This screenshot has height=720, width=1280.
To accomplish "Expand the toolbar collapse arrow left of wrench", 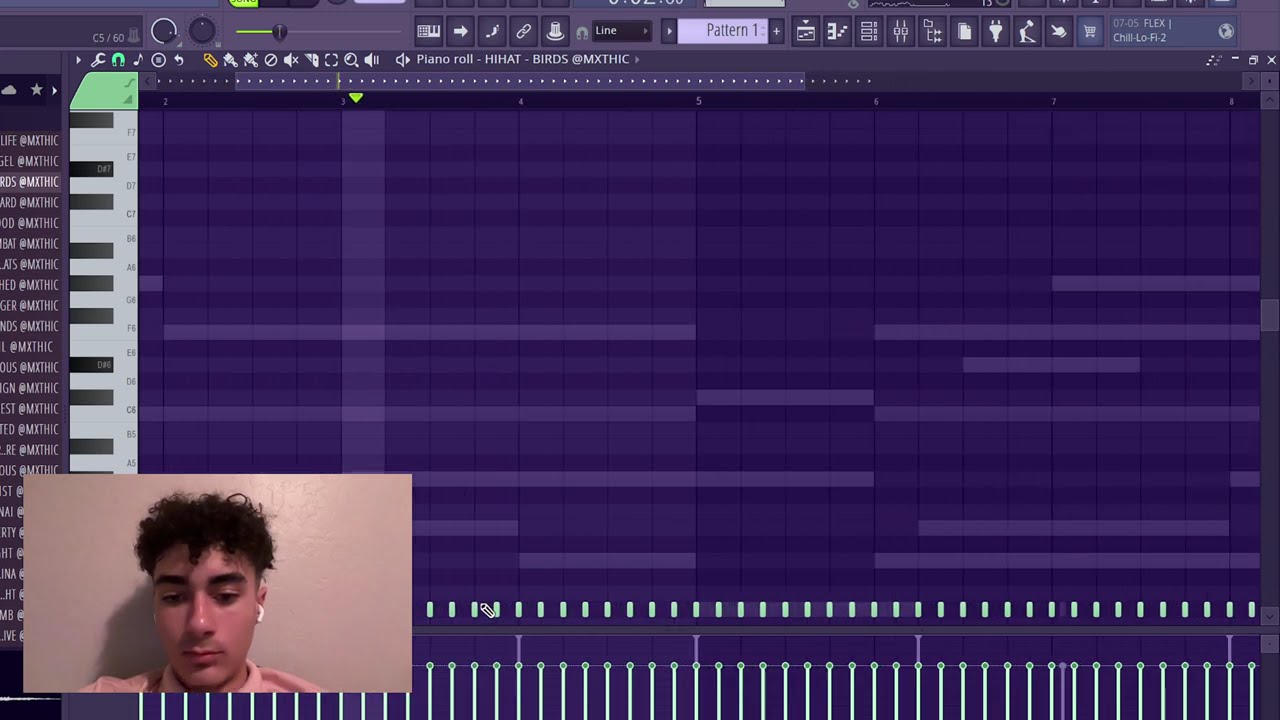I will tap(78, 60).
